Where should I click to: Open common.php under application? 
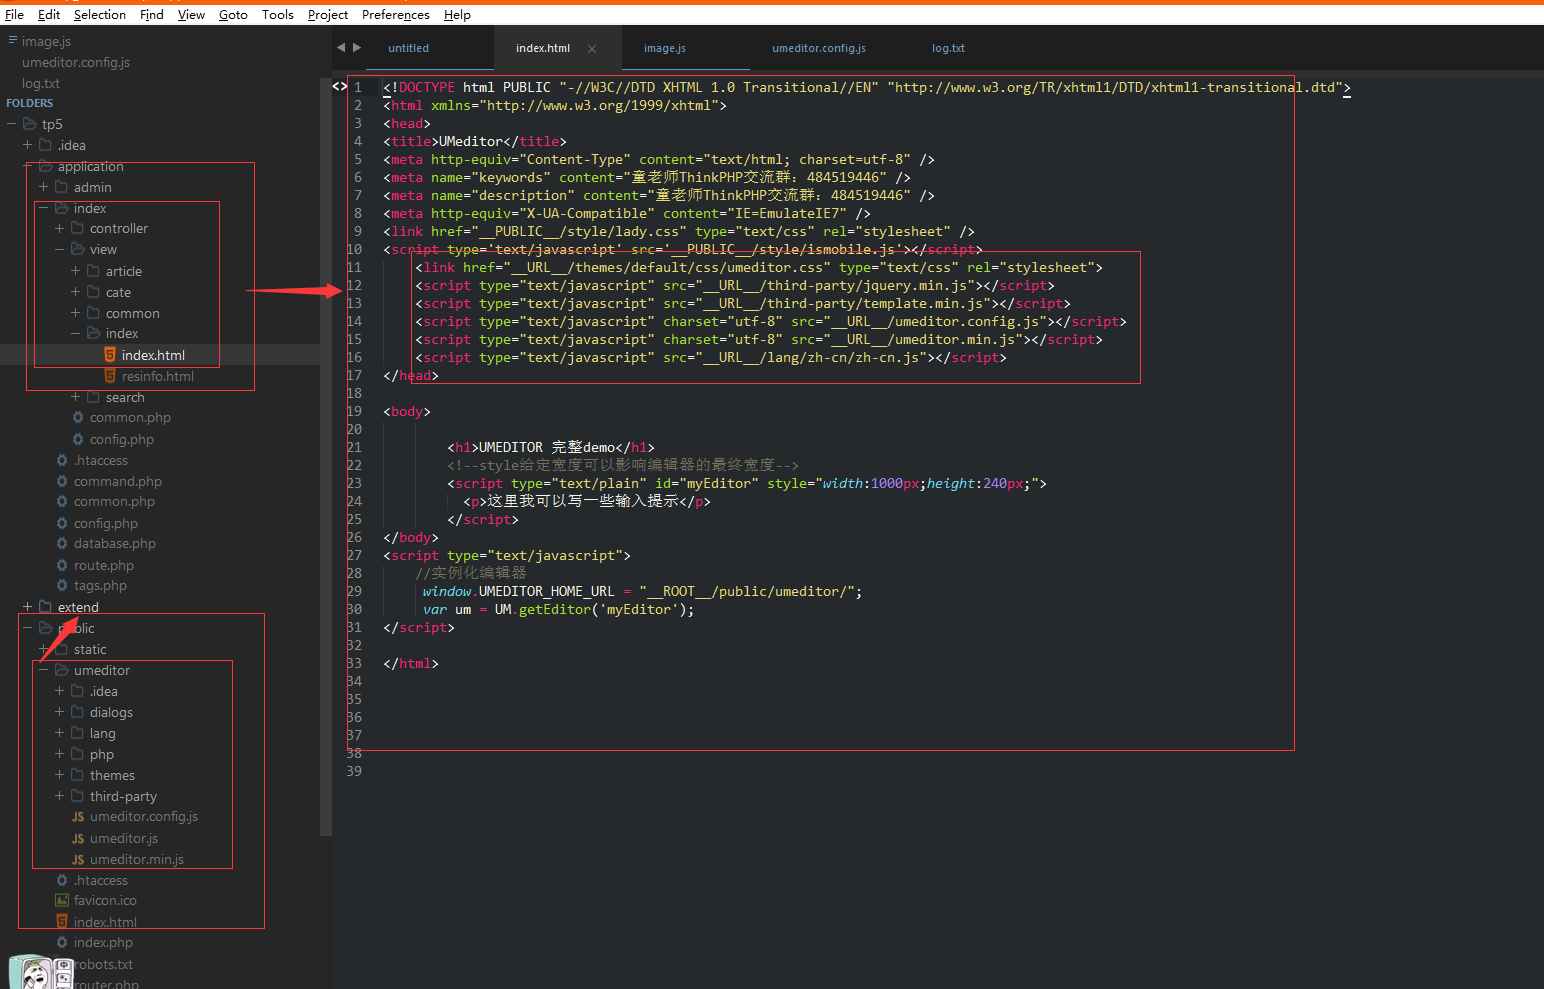tap(114, 502)
